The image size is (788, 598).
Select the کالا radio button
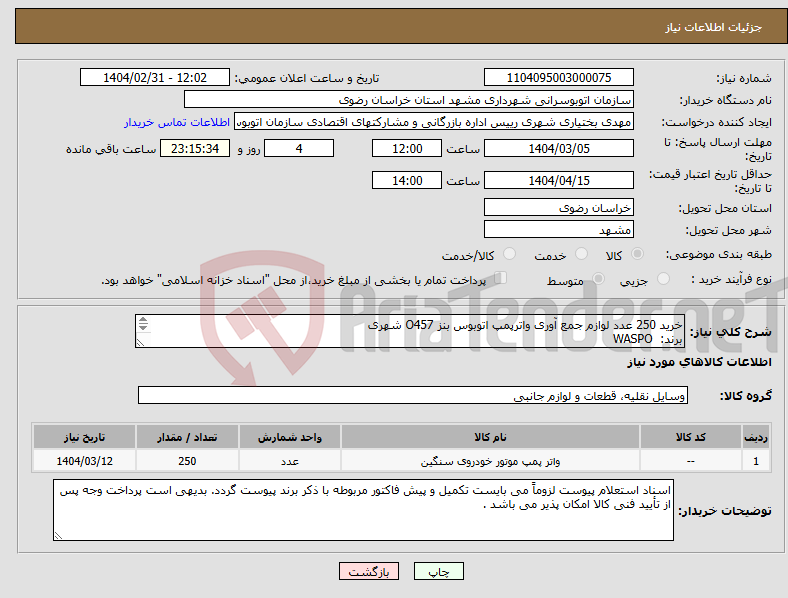(x=637, y=254)
